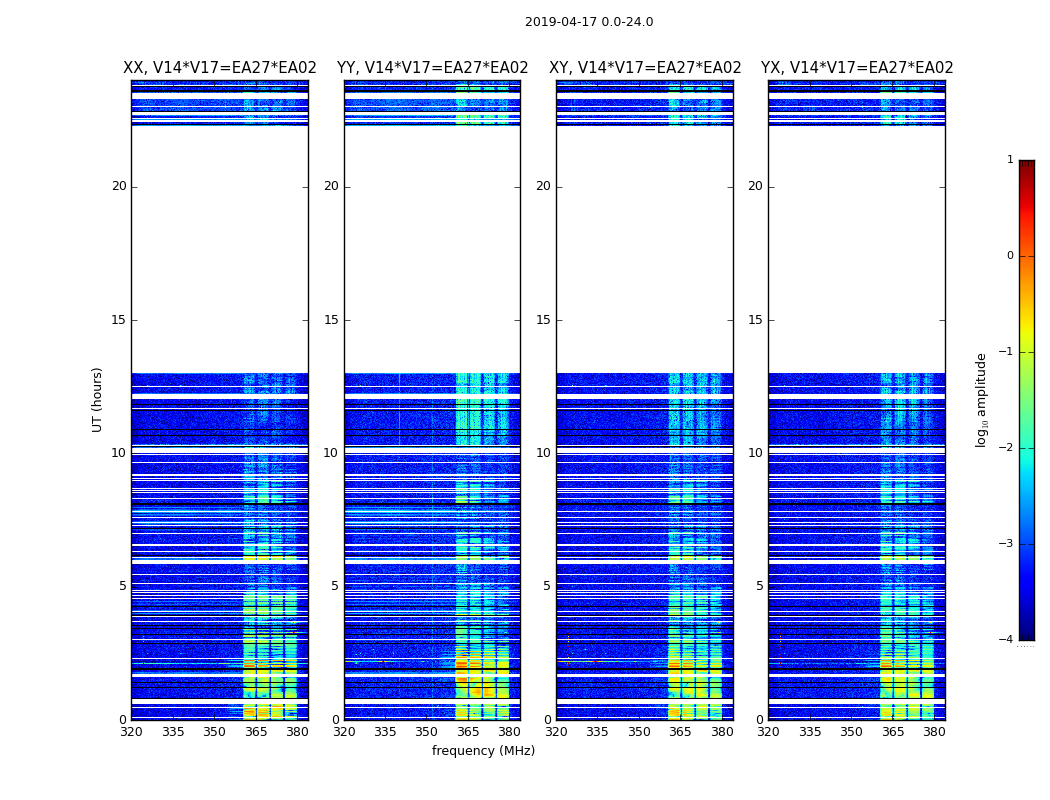Click the frequency (MHz) axis label

pos(483,751)
